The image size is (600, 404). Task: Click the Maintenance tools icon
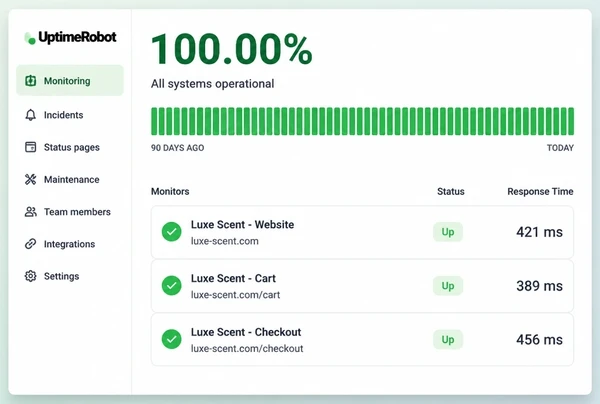pos(31,179)
